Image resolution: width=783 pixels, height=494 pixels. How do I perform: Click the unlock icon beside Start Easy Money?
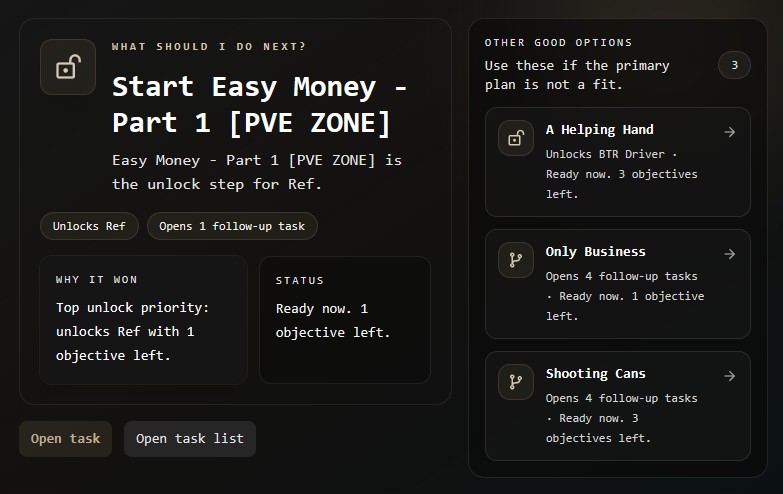(x=68, y=67)
